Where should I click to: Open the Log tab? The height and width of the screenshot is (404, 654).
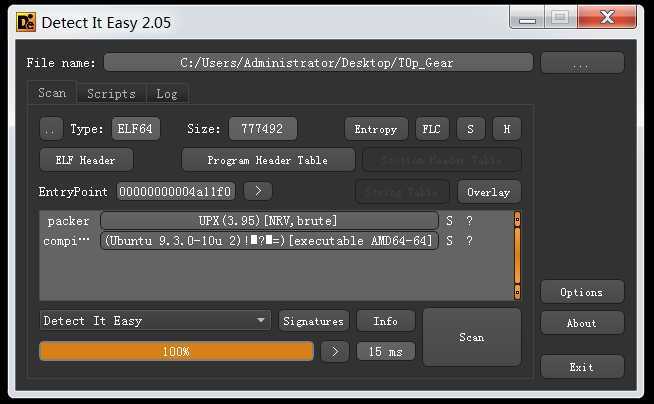[x=167, y=93]
